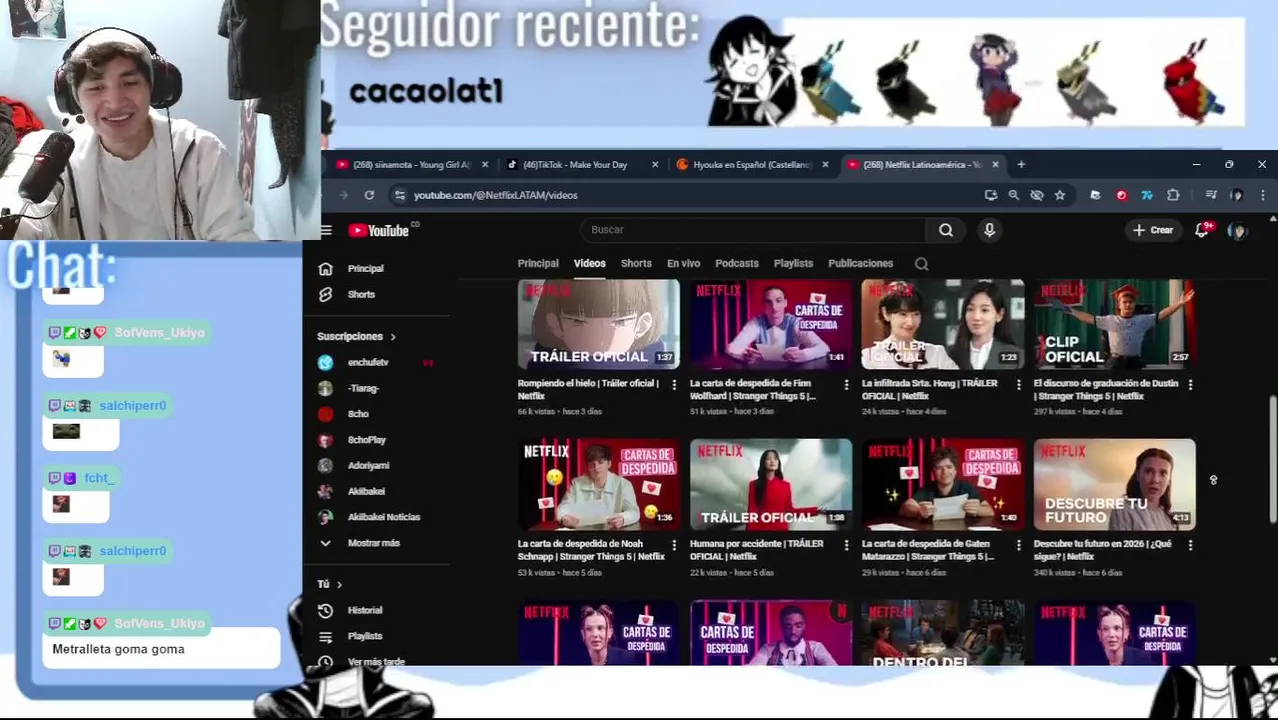Open Rompiendo el hielo video title

coord(588,389)
